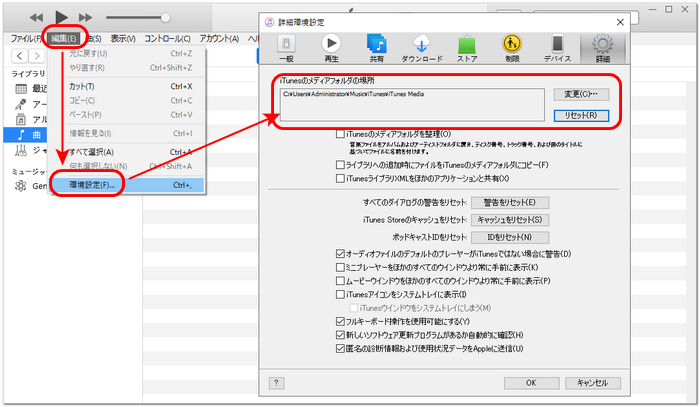Open the ストア (Store) preferences tab
The height and width of the screenshot is (407, 700).
467,48
